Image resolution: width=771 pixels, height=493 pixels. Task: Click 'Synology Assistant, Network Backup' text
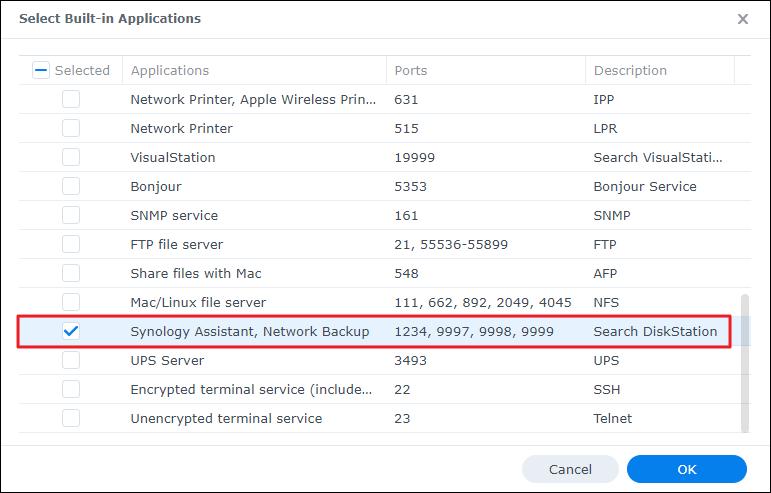point(250,332)
